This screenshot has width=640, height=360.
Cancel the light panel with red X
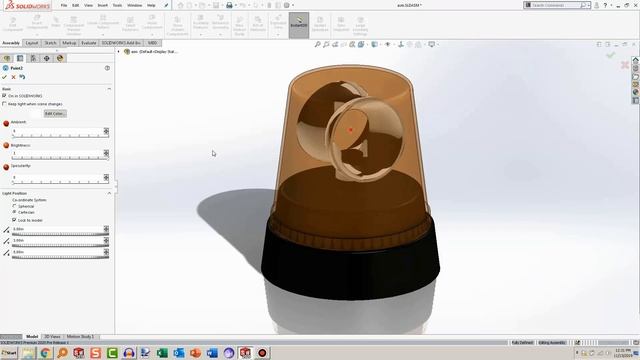click(x=13, y=77)
